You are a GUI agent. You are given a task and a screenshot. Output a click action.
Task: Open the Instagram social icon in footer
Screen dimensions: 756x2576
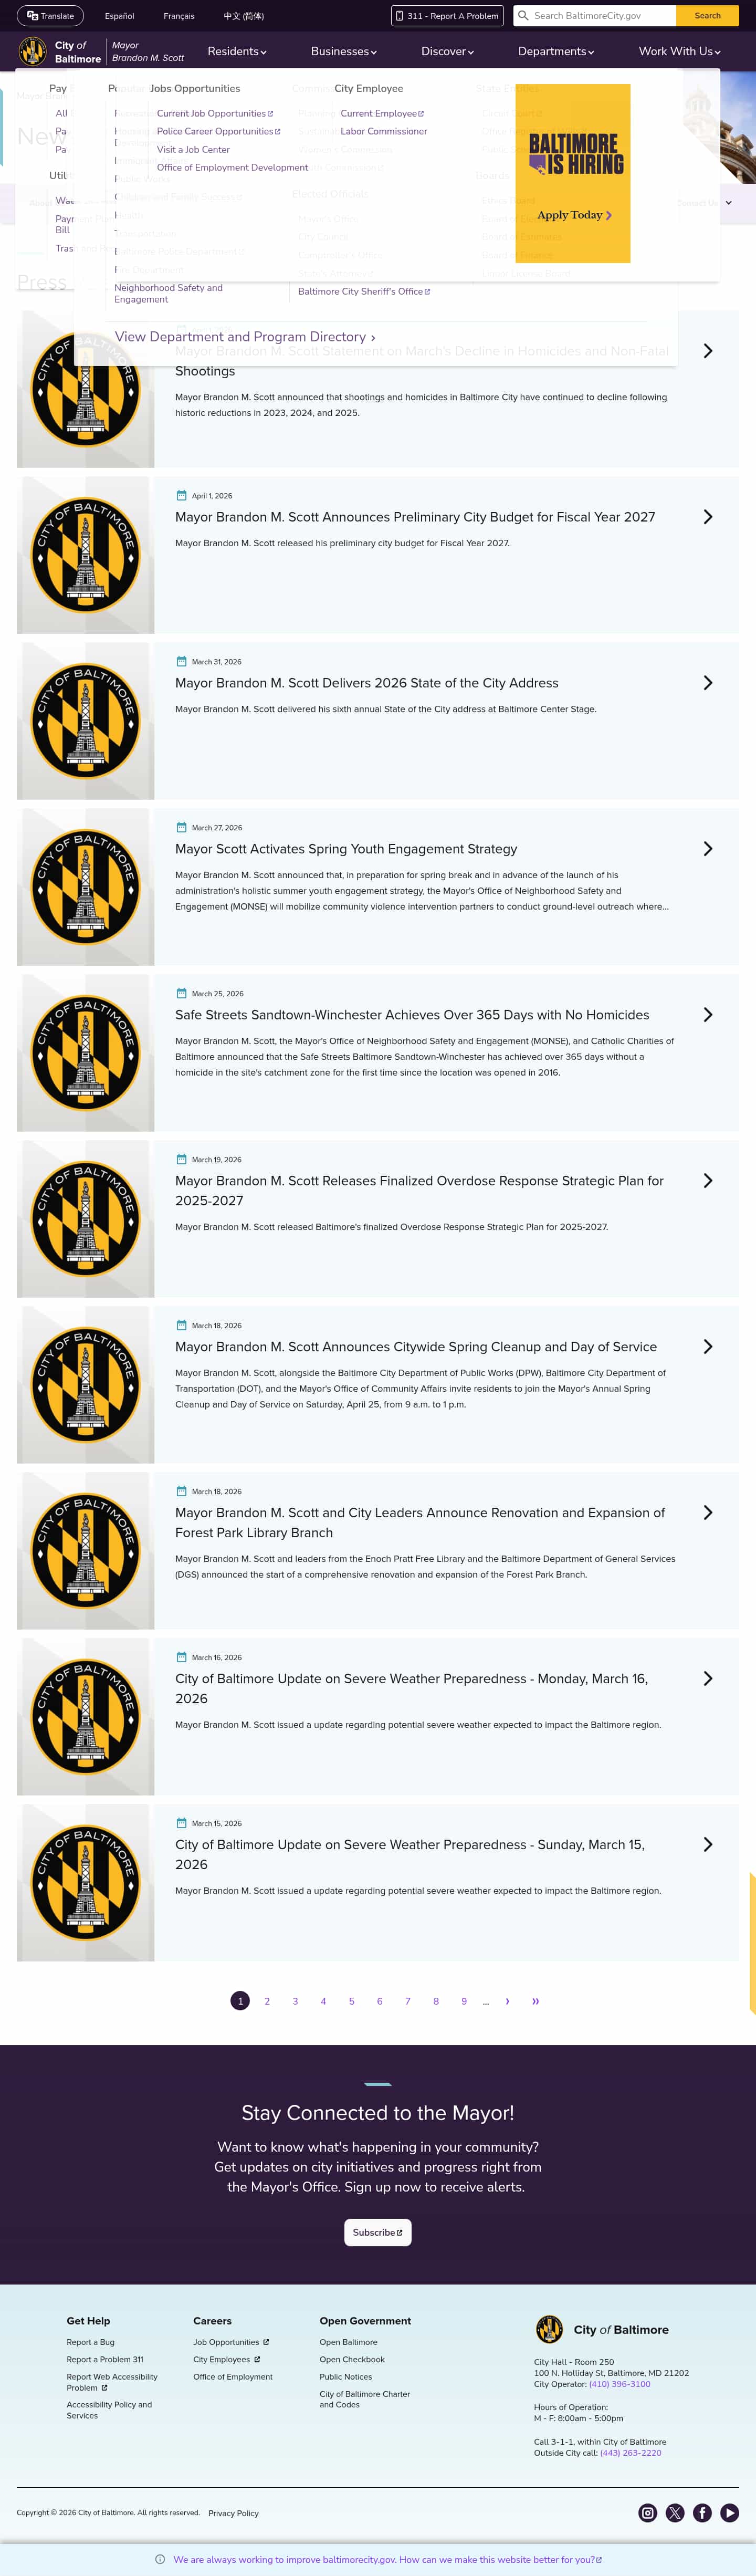point(648,2512)
